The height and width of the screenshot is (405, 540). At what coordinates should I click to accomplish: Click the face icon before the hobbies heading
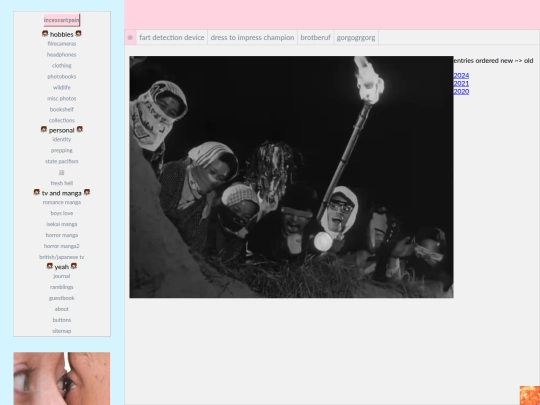point(45,33)
